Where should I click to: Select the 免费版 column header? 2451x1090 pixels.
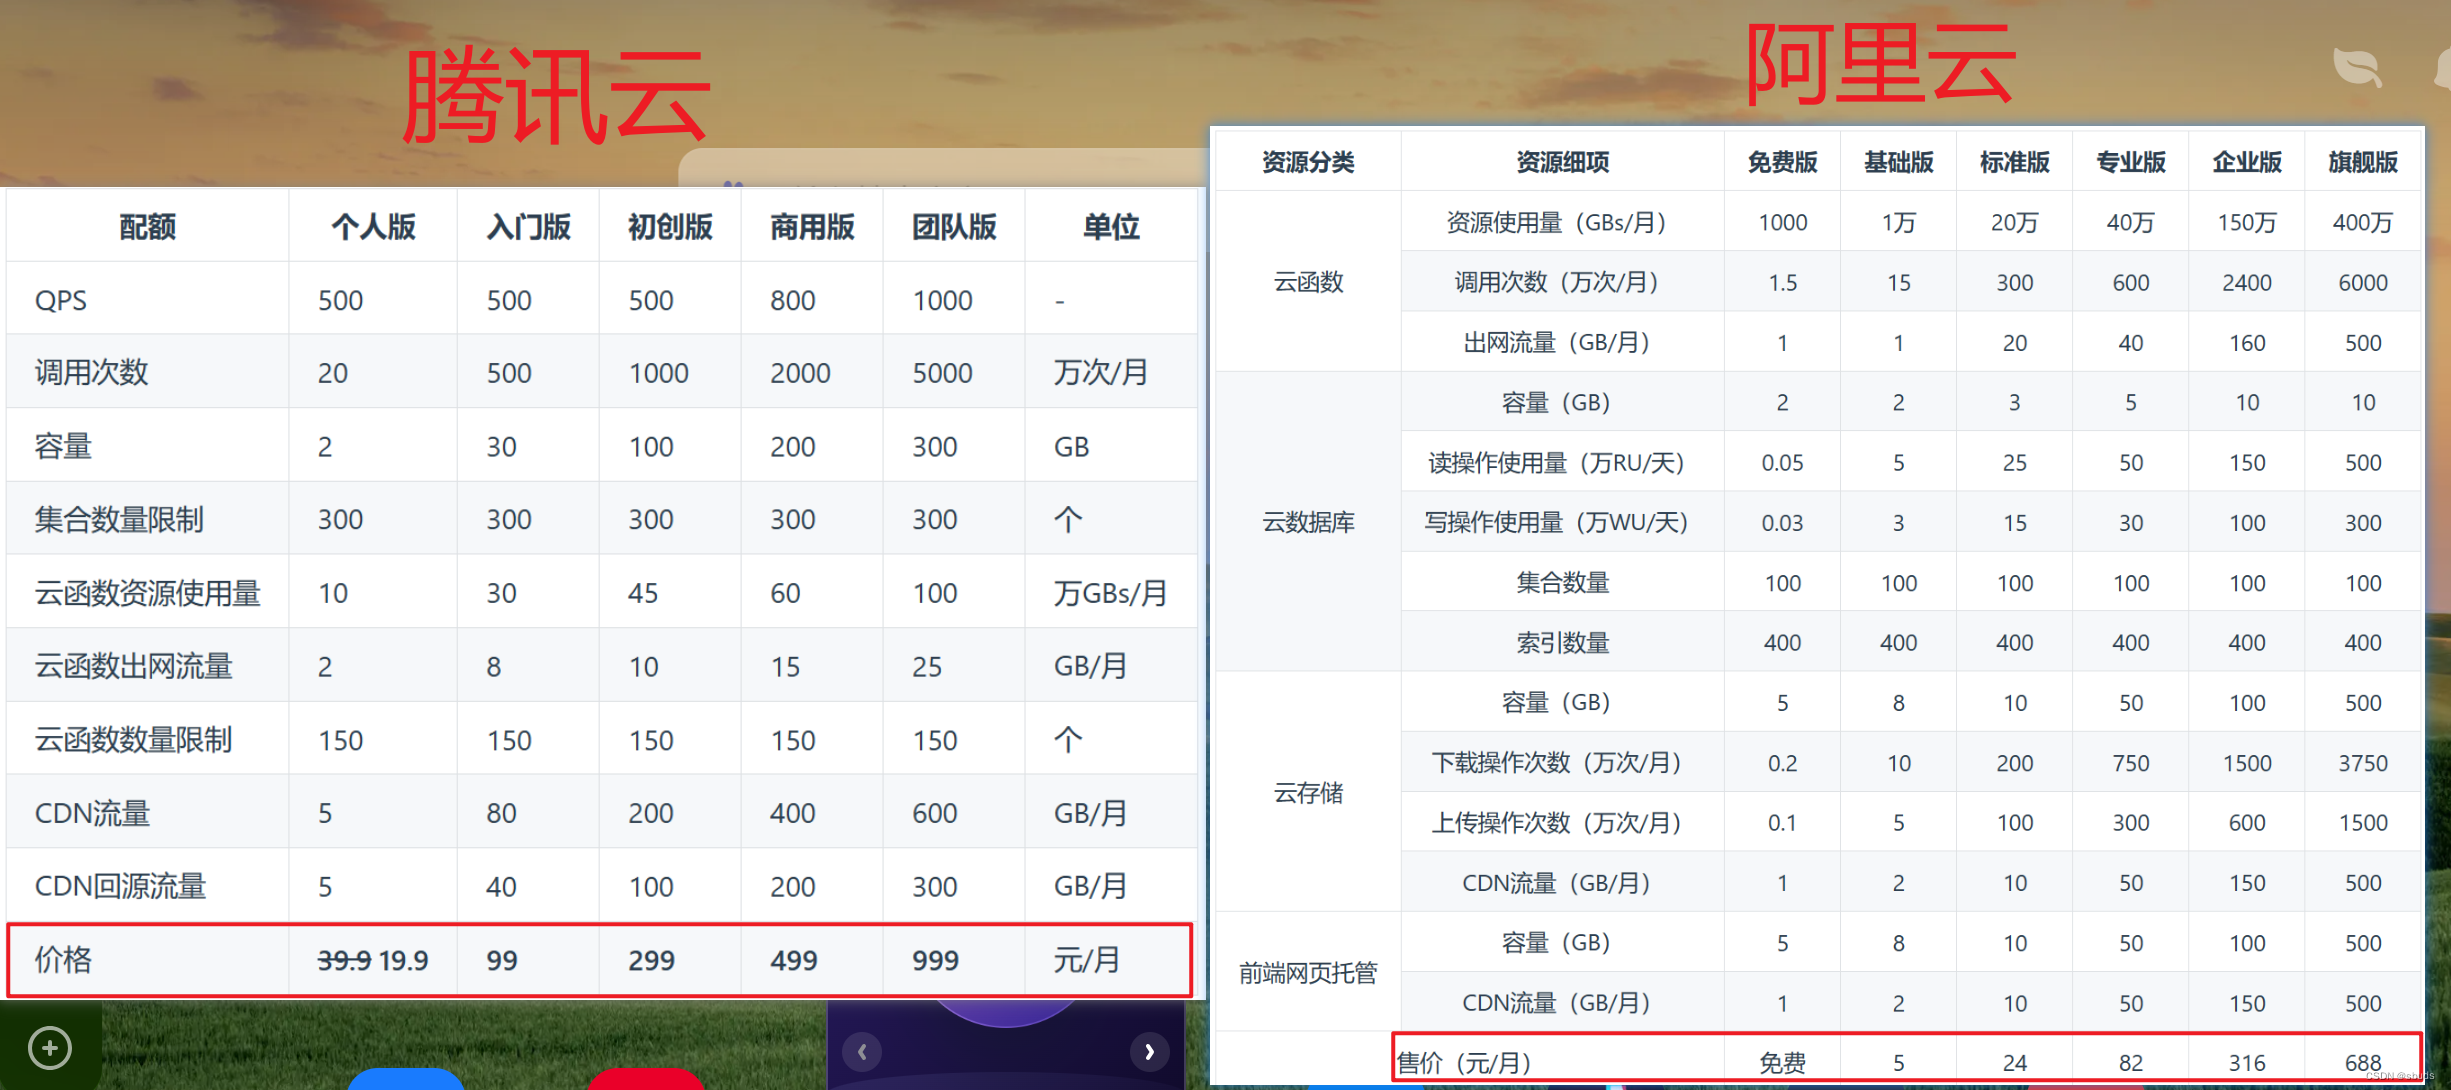point(1782,162)
